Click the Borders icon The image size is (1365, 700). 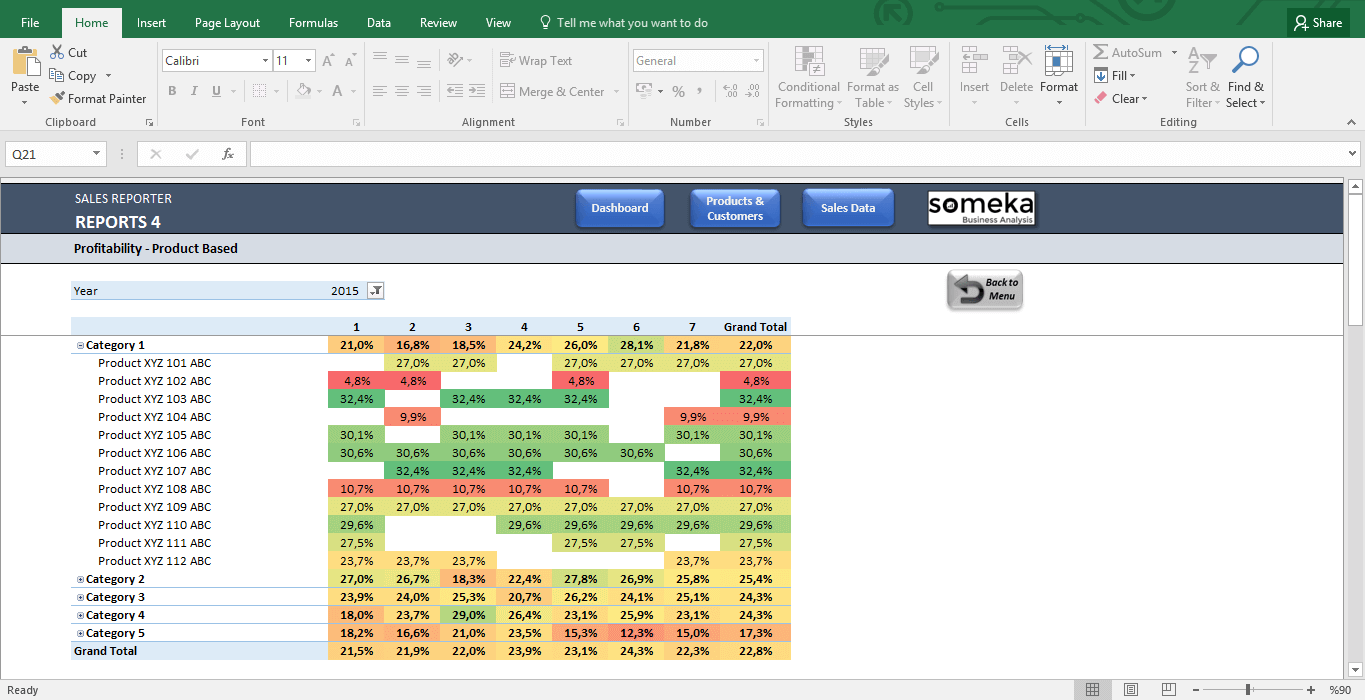[260, 91]
